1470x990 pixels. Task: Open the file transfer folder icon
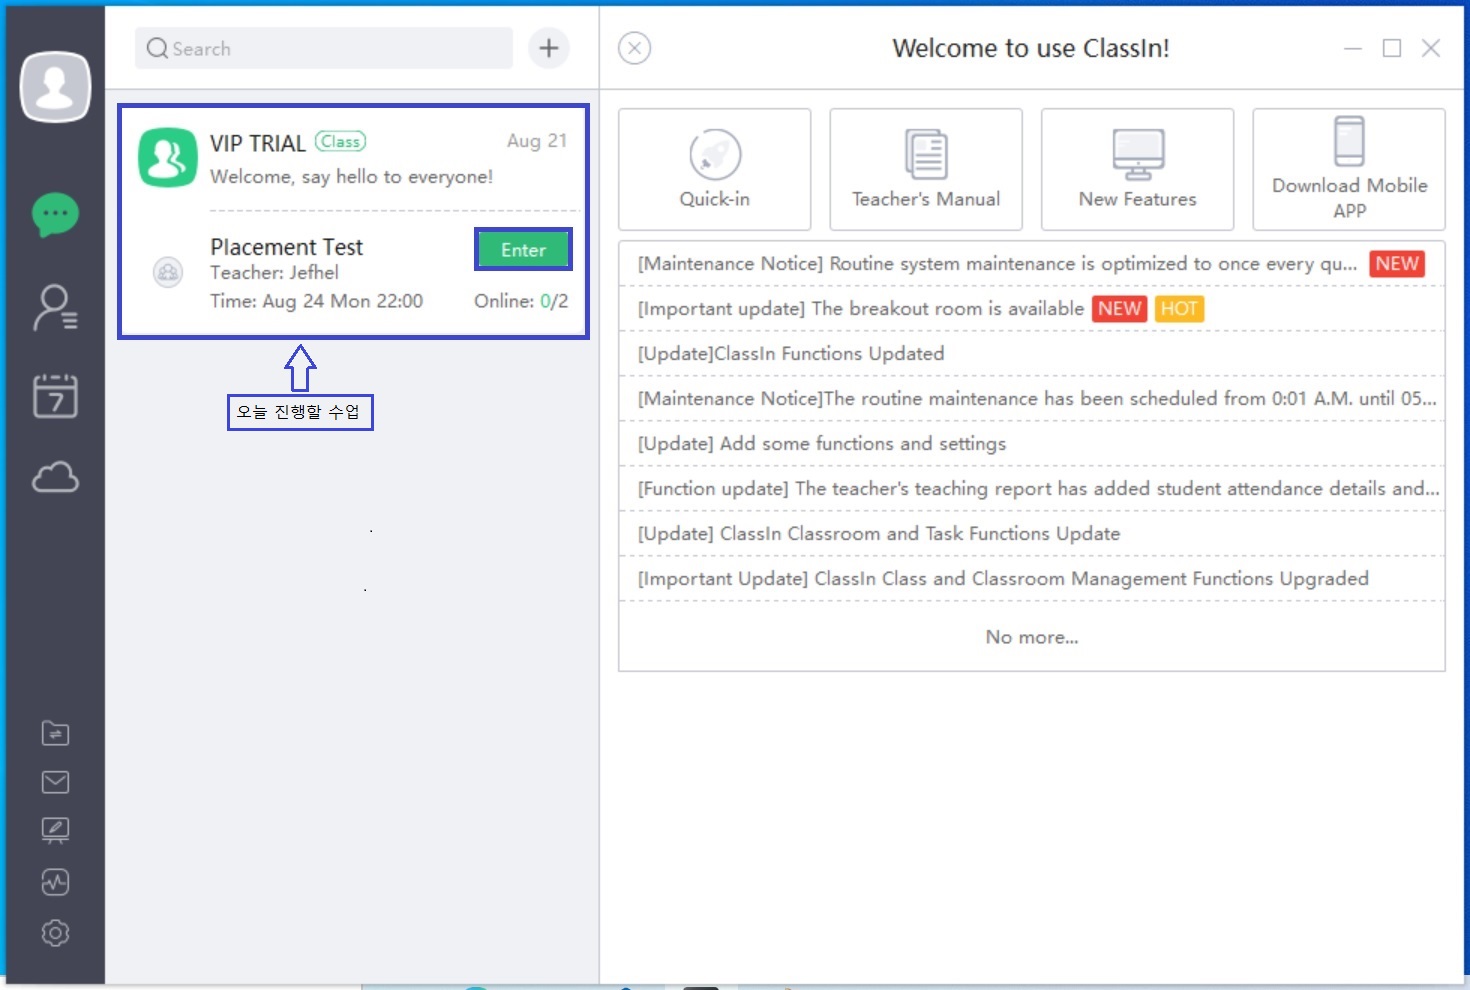(55, 733)
